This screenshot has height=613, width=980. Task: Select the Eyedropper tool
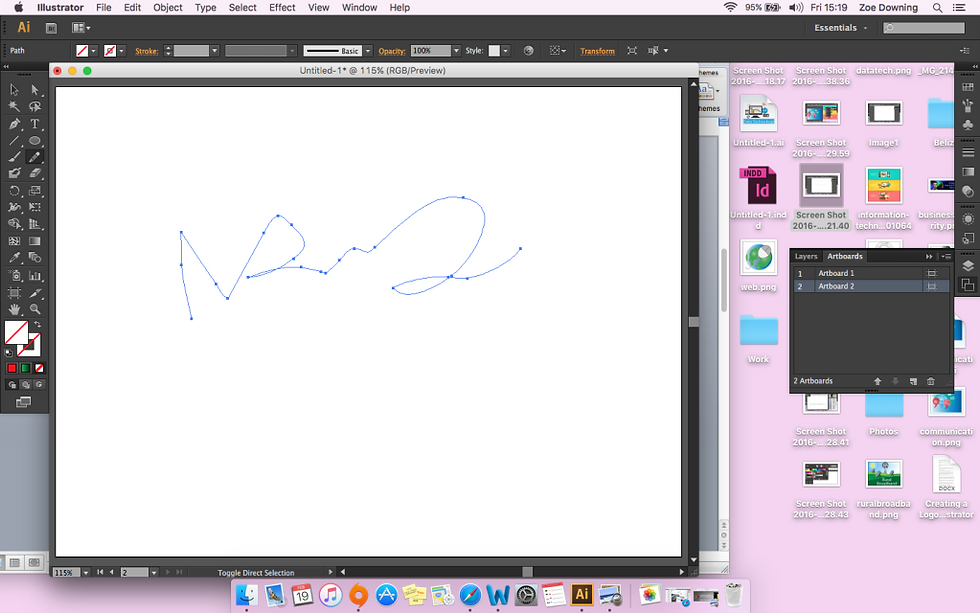point(14,257)
